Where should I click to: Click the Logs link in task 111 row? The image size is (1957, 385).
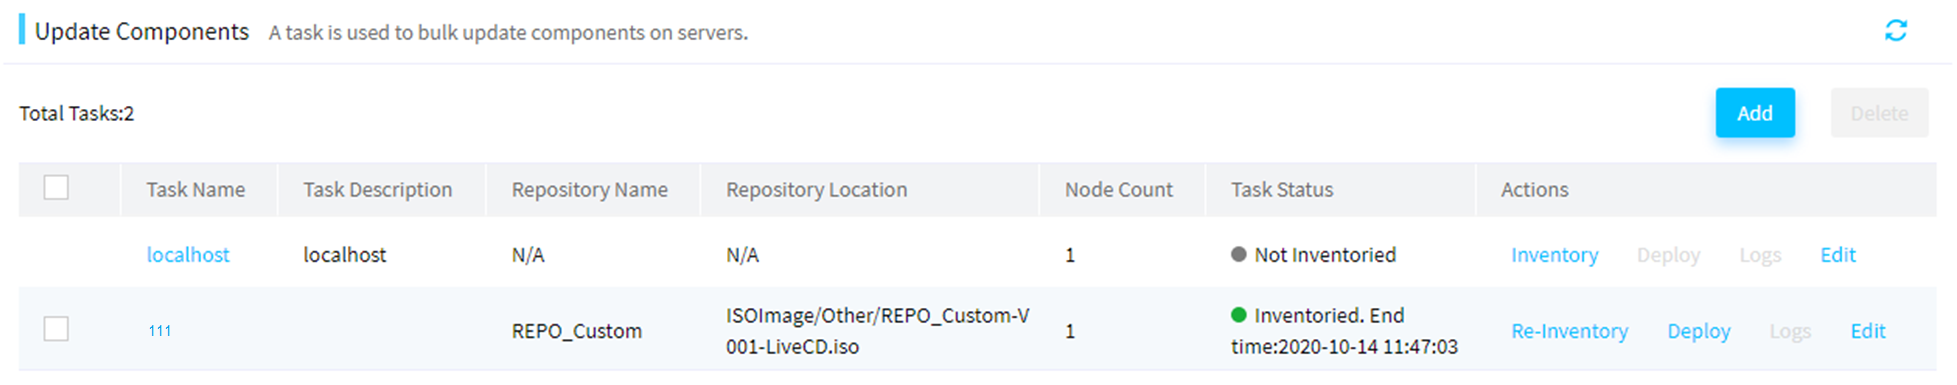click(1790, 331)
